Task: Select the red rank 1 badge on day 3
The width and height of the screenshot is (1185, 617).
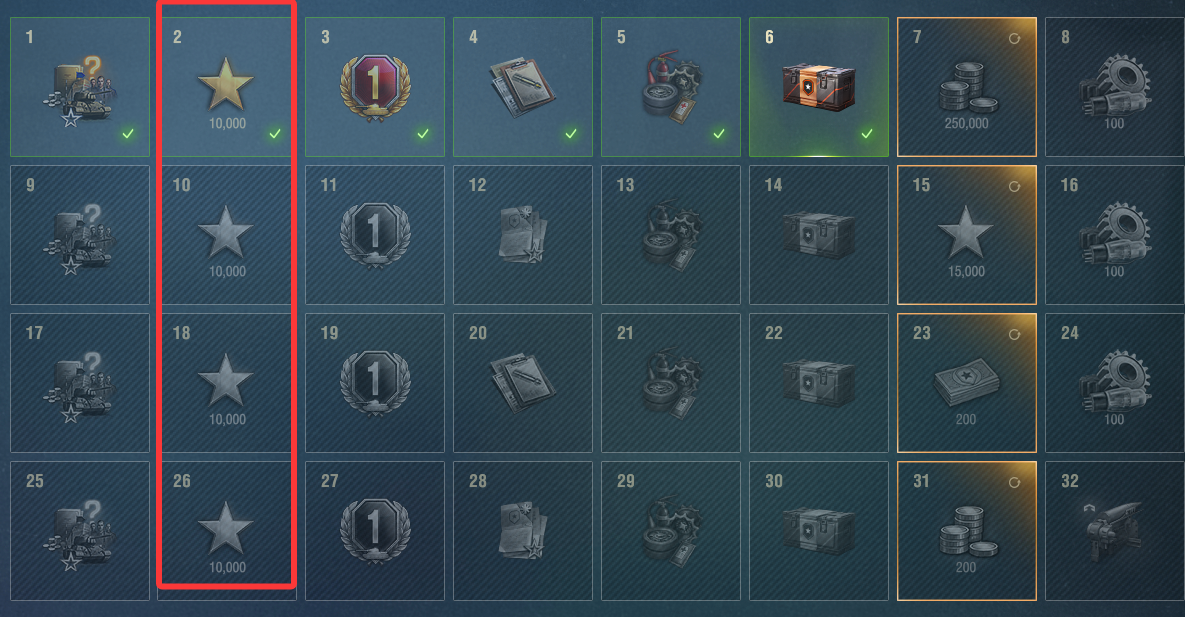Action: (x=374, y=87)
